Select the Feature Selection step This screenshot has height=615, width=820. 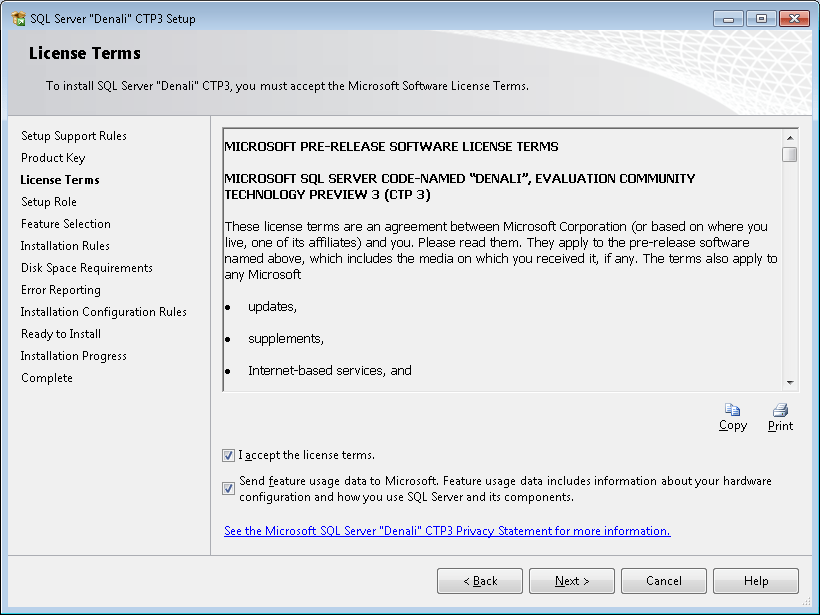click(x=65, y=224)
